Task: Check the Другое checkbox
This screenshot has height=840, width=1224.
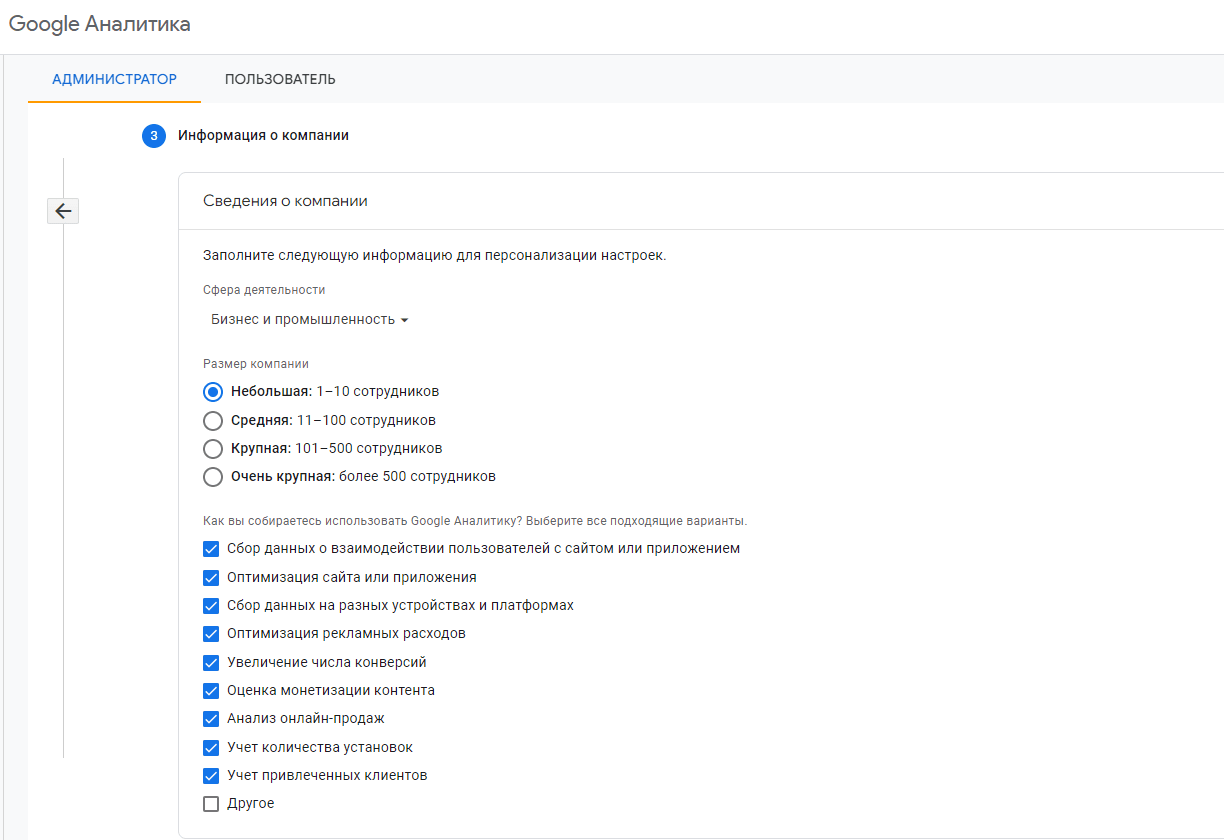Action: tap(211, 804)
